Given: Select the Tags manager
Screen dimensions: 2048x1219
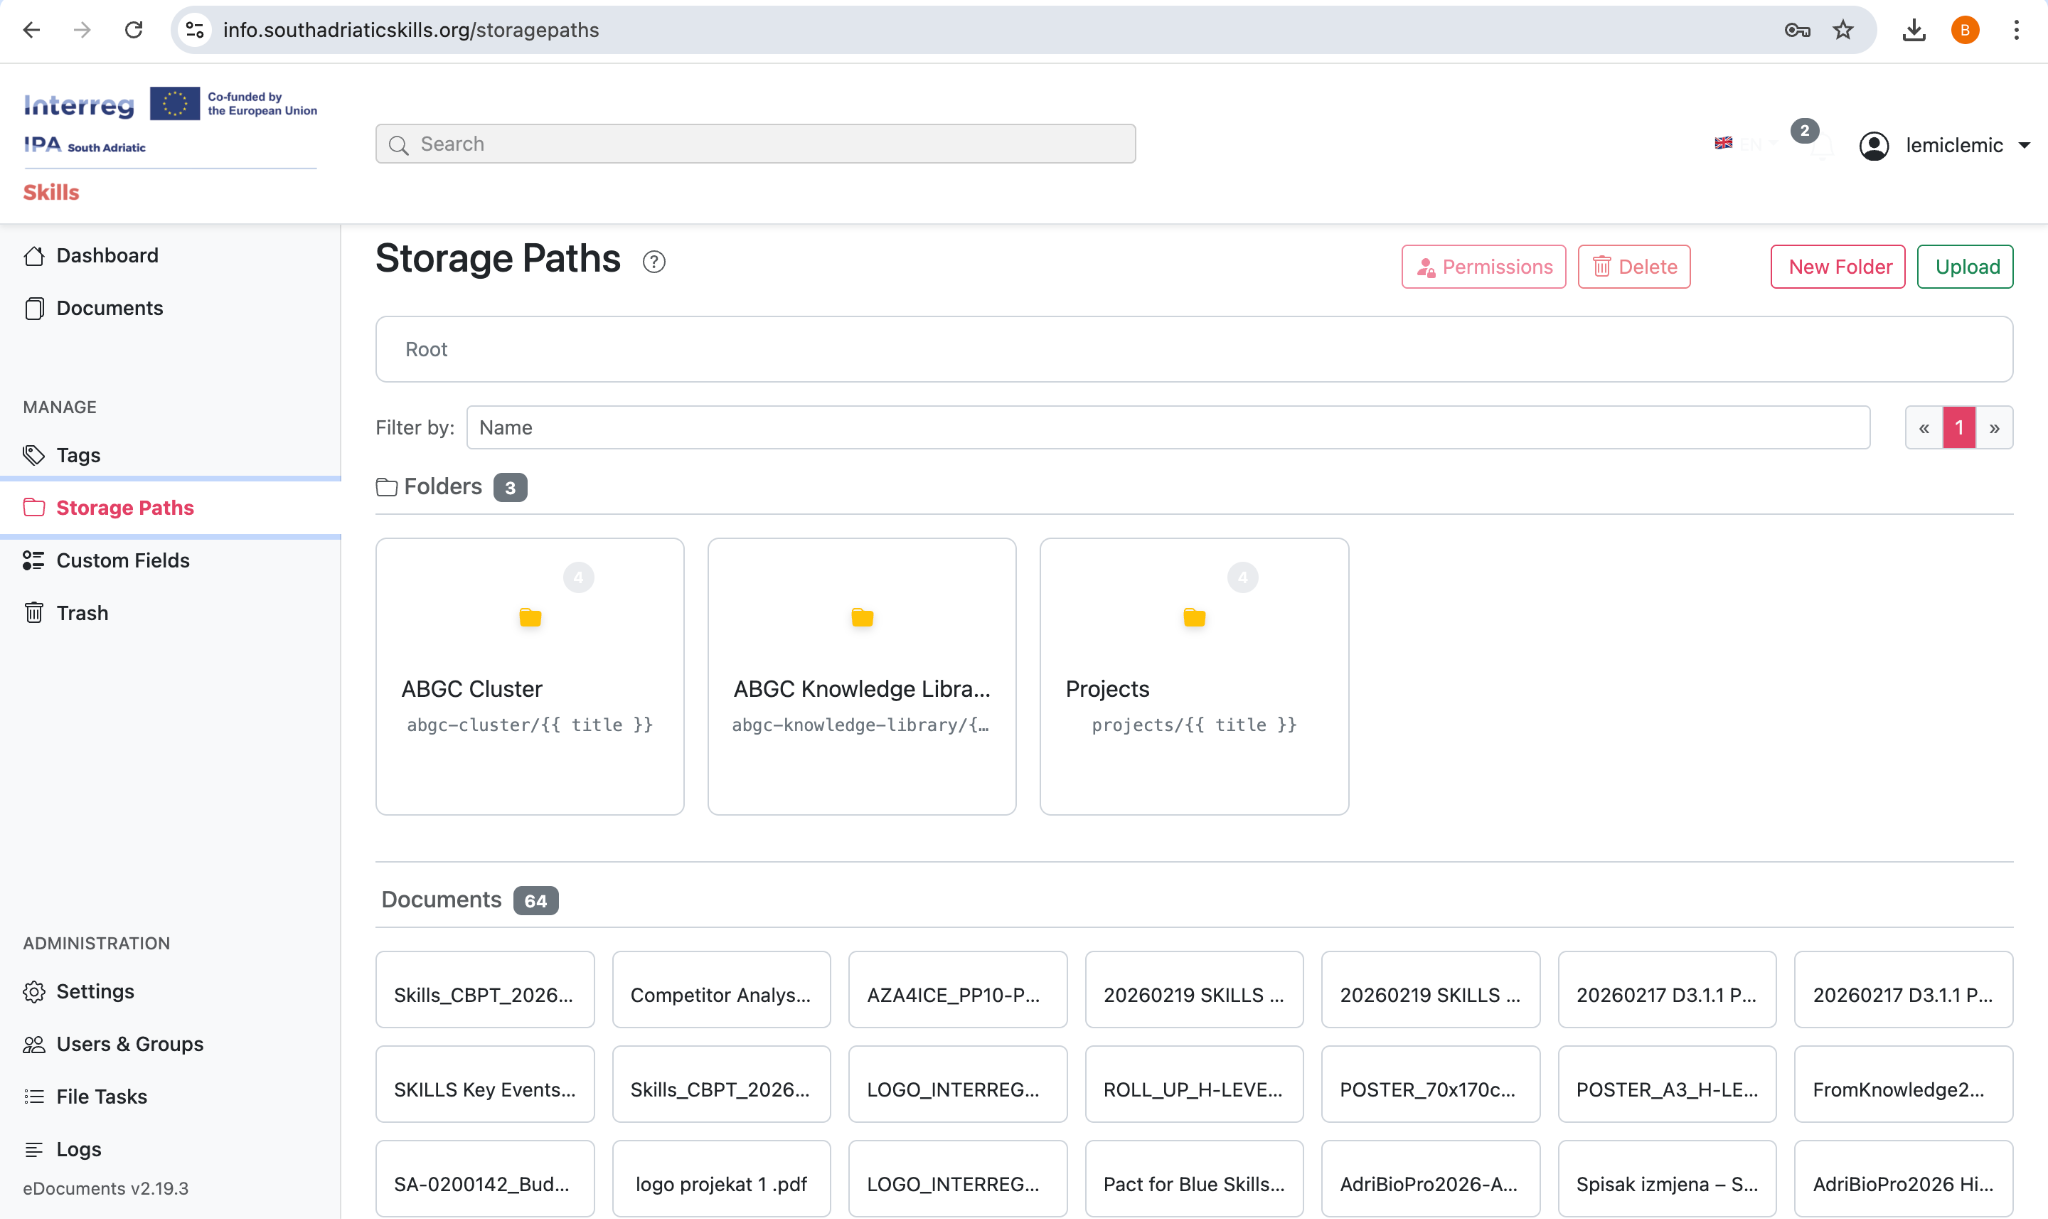Looking at the screenshot, I should coord(77,455).
